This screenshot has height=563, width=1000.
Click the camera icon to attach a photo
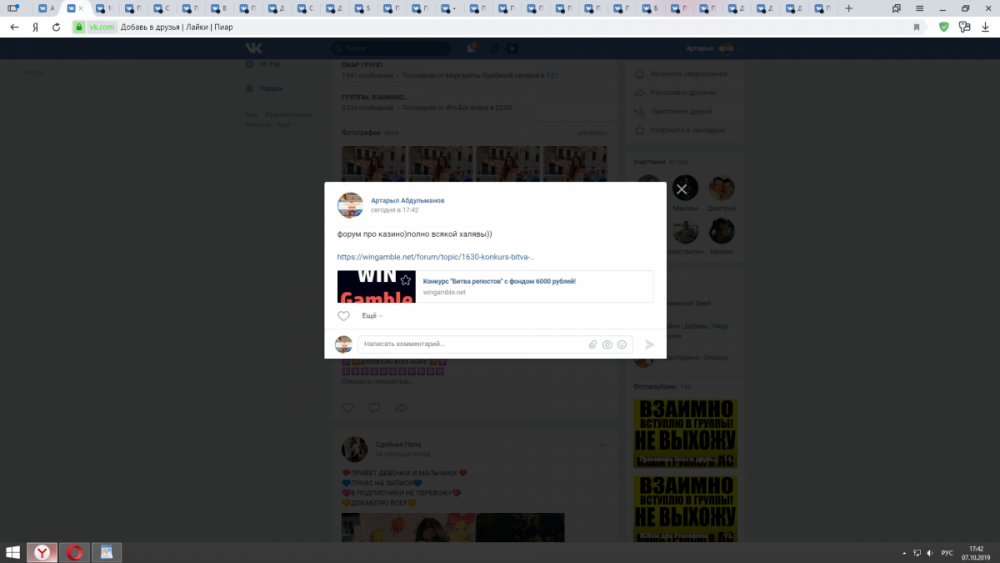click(x=607, y=344)
